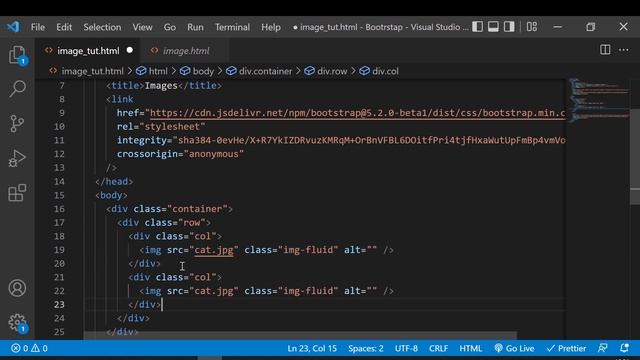Open the File menu
The height and width of the screenshot is (360, 640).
coord(38,27)
